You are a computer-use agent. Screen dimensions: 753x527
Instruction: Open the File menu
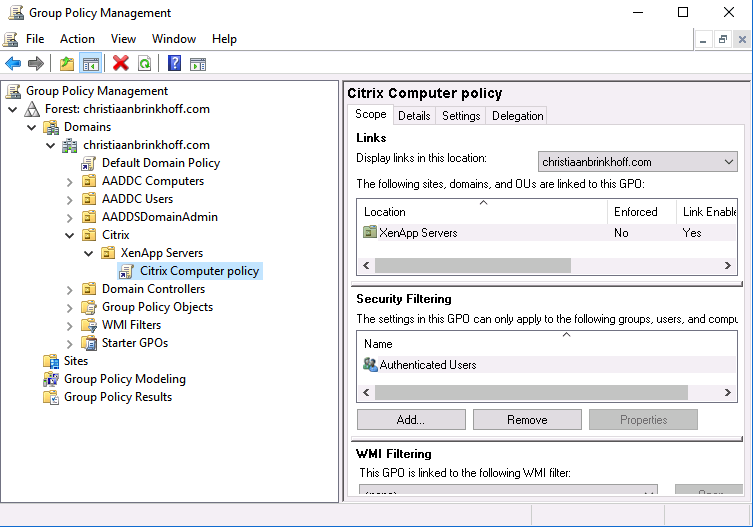[35, 39]
